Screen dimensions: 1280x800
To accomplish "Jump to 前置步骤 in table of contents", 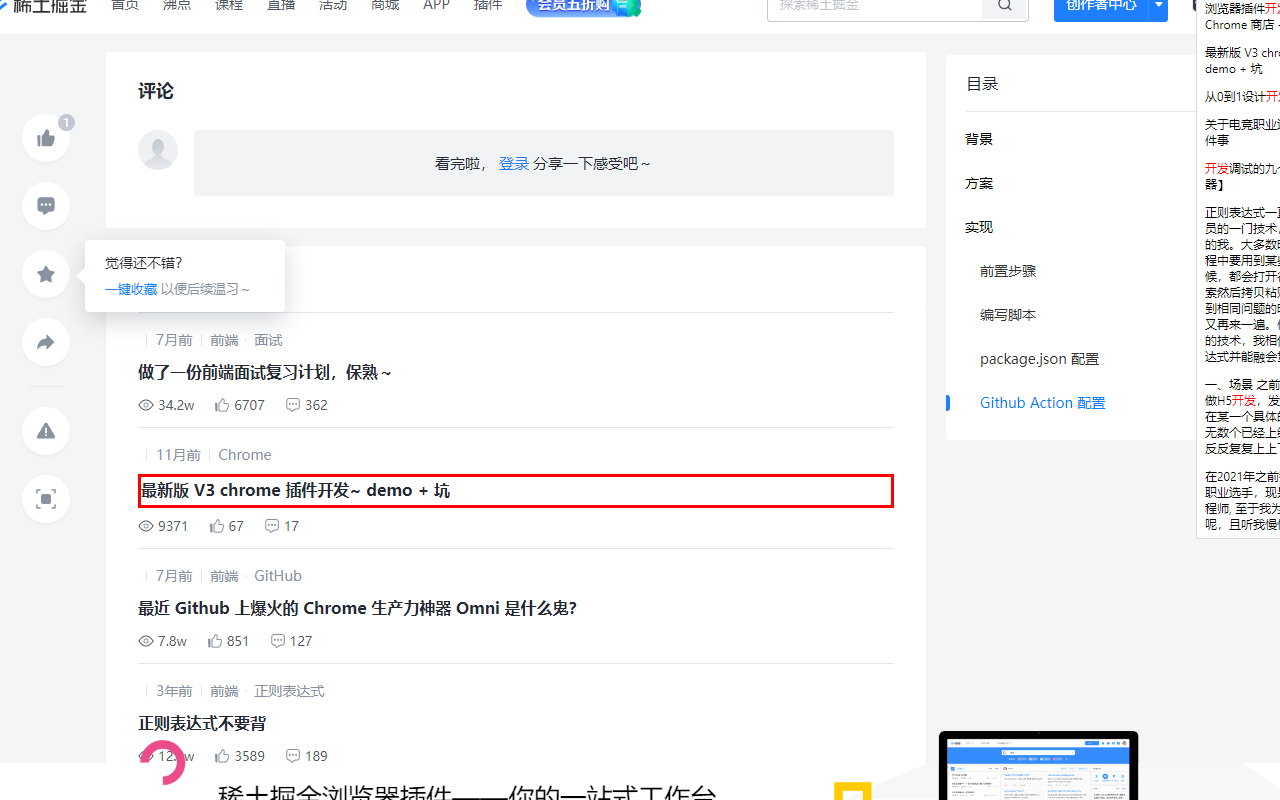I will tap(1008, 271).
